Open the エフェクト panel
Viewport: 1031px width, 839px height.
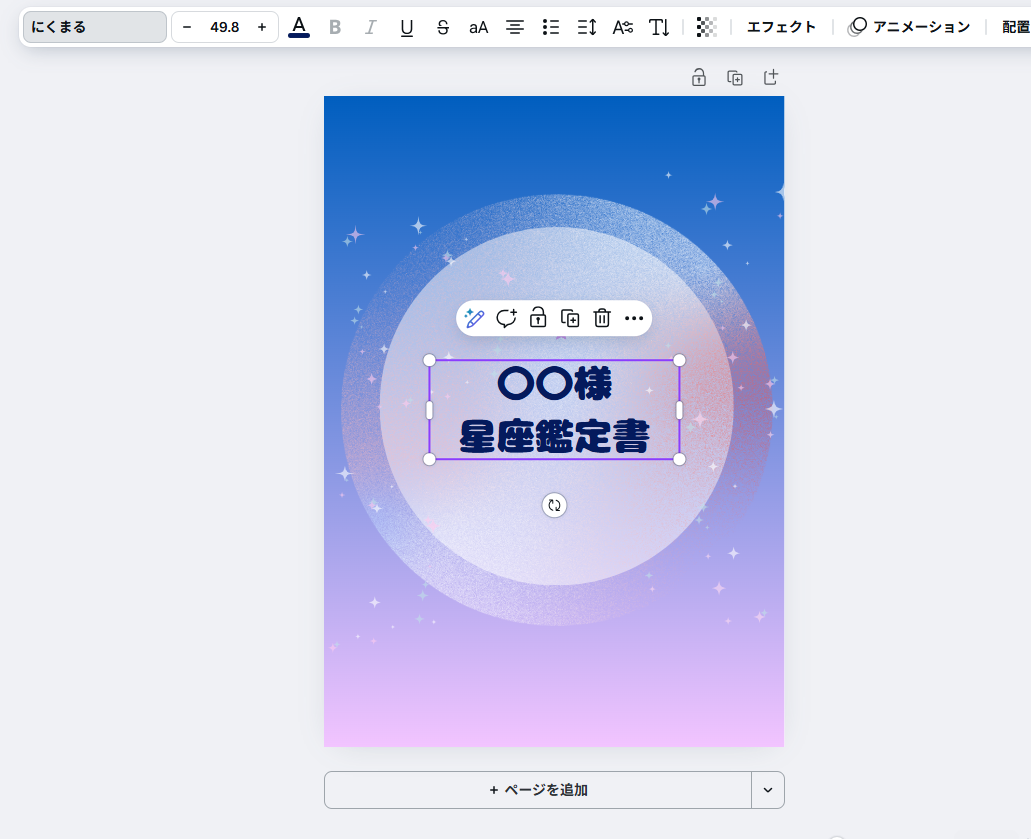pyautogui.click(x=781, y=27)
